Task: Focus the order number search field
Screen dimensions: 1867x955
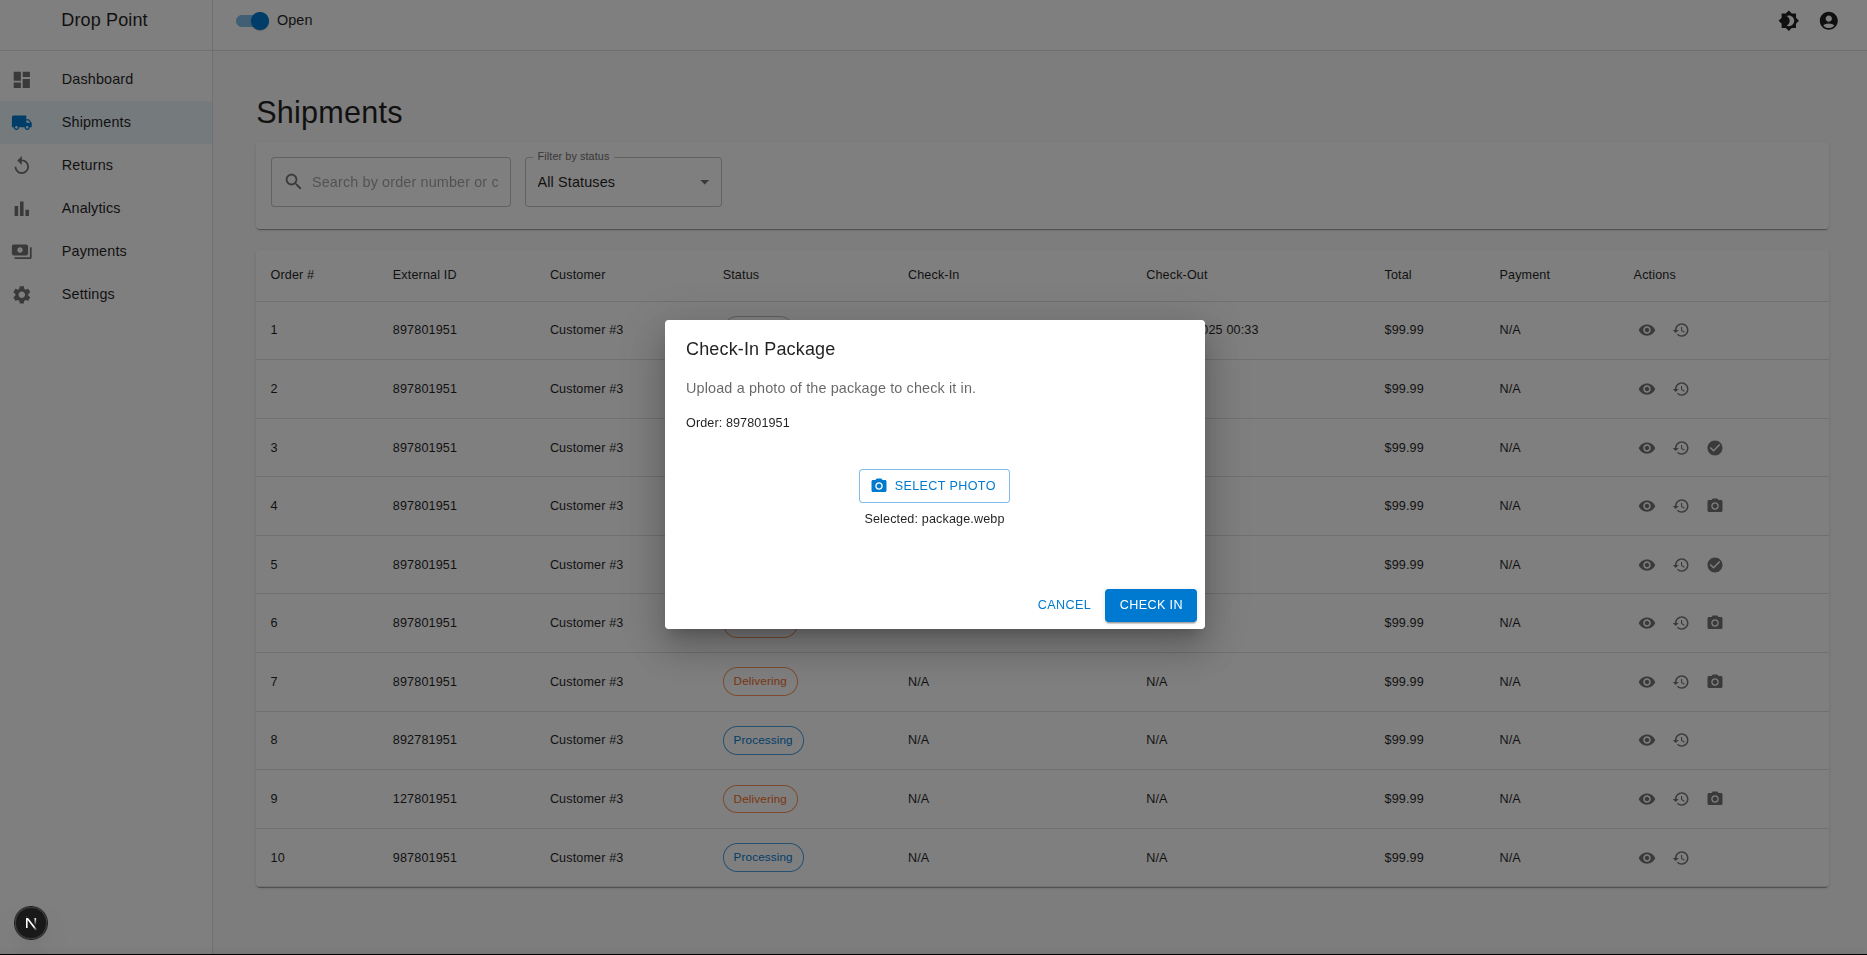Action: 404,182
